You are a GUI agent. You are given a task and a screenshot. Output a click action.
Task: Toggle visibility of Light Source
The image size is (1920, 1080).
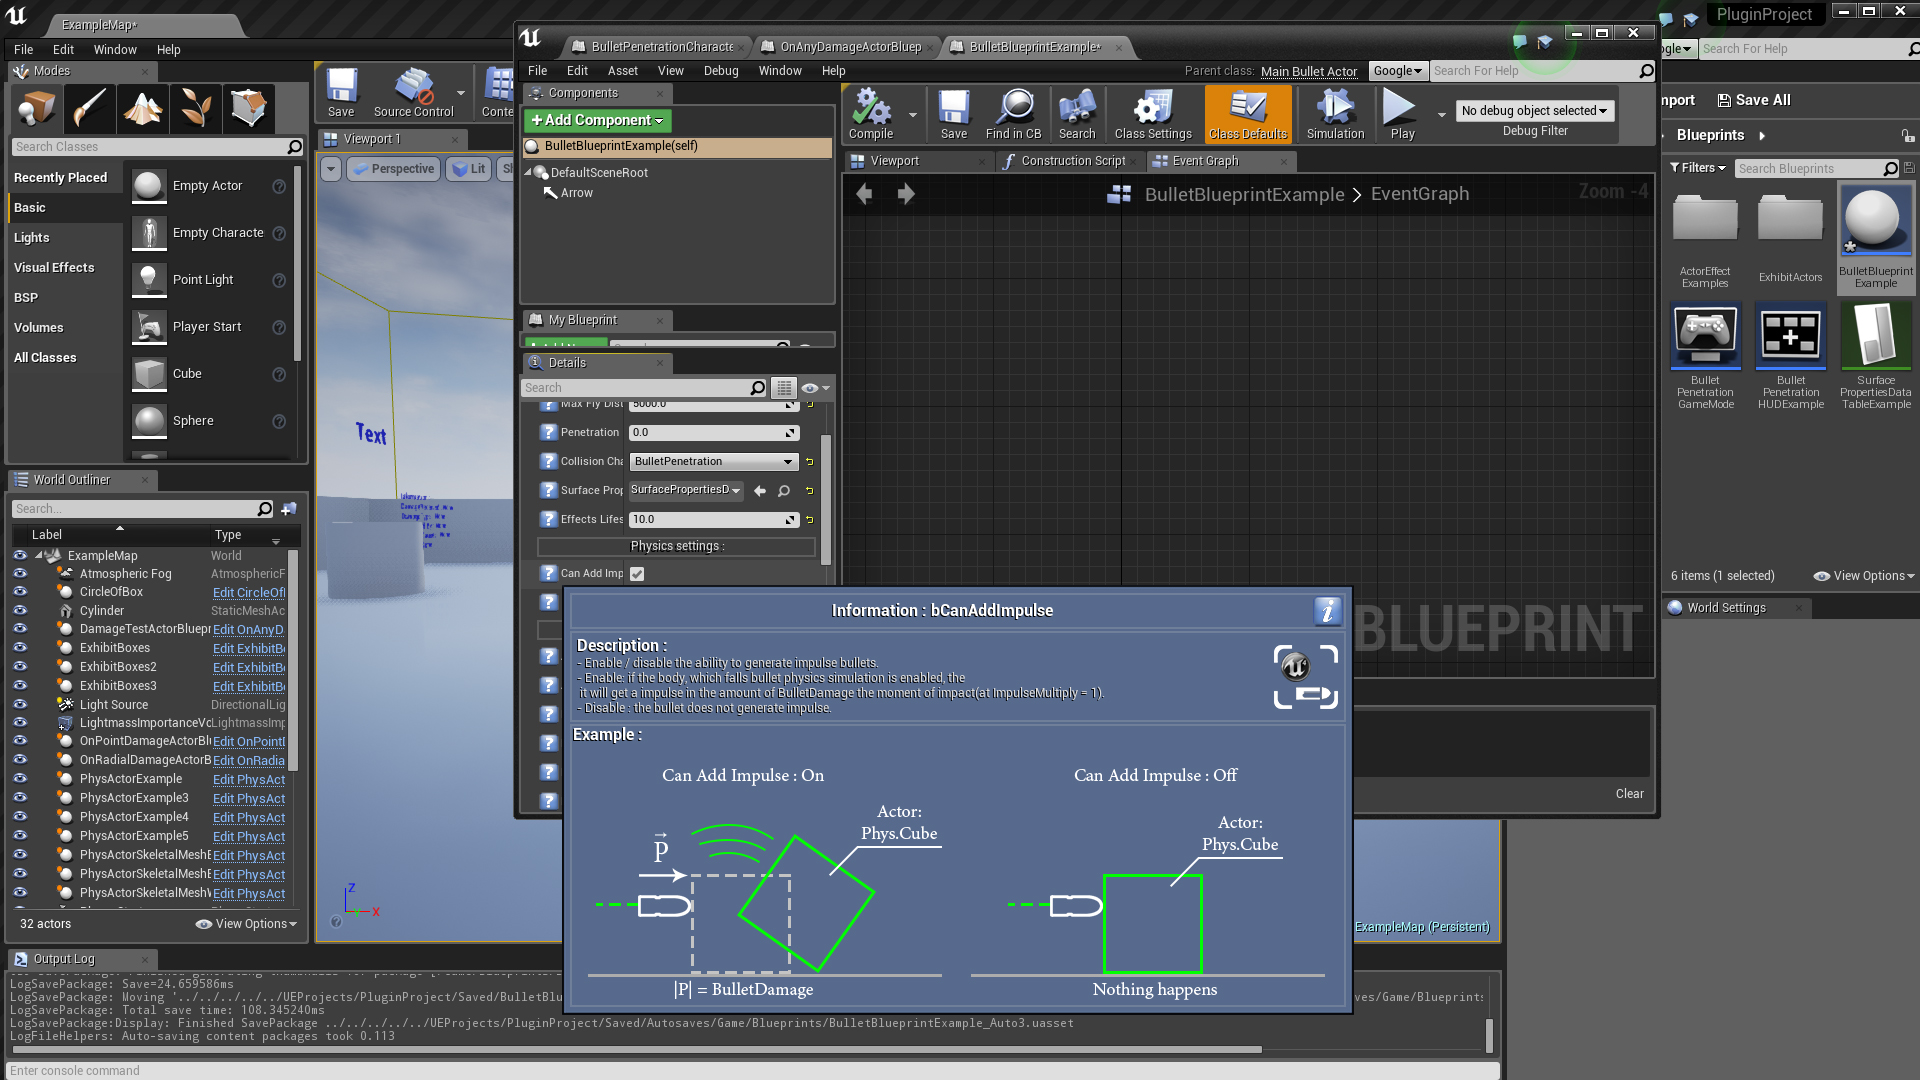[20, 705]
